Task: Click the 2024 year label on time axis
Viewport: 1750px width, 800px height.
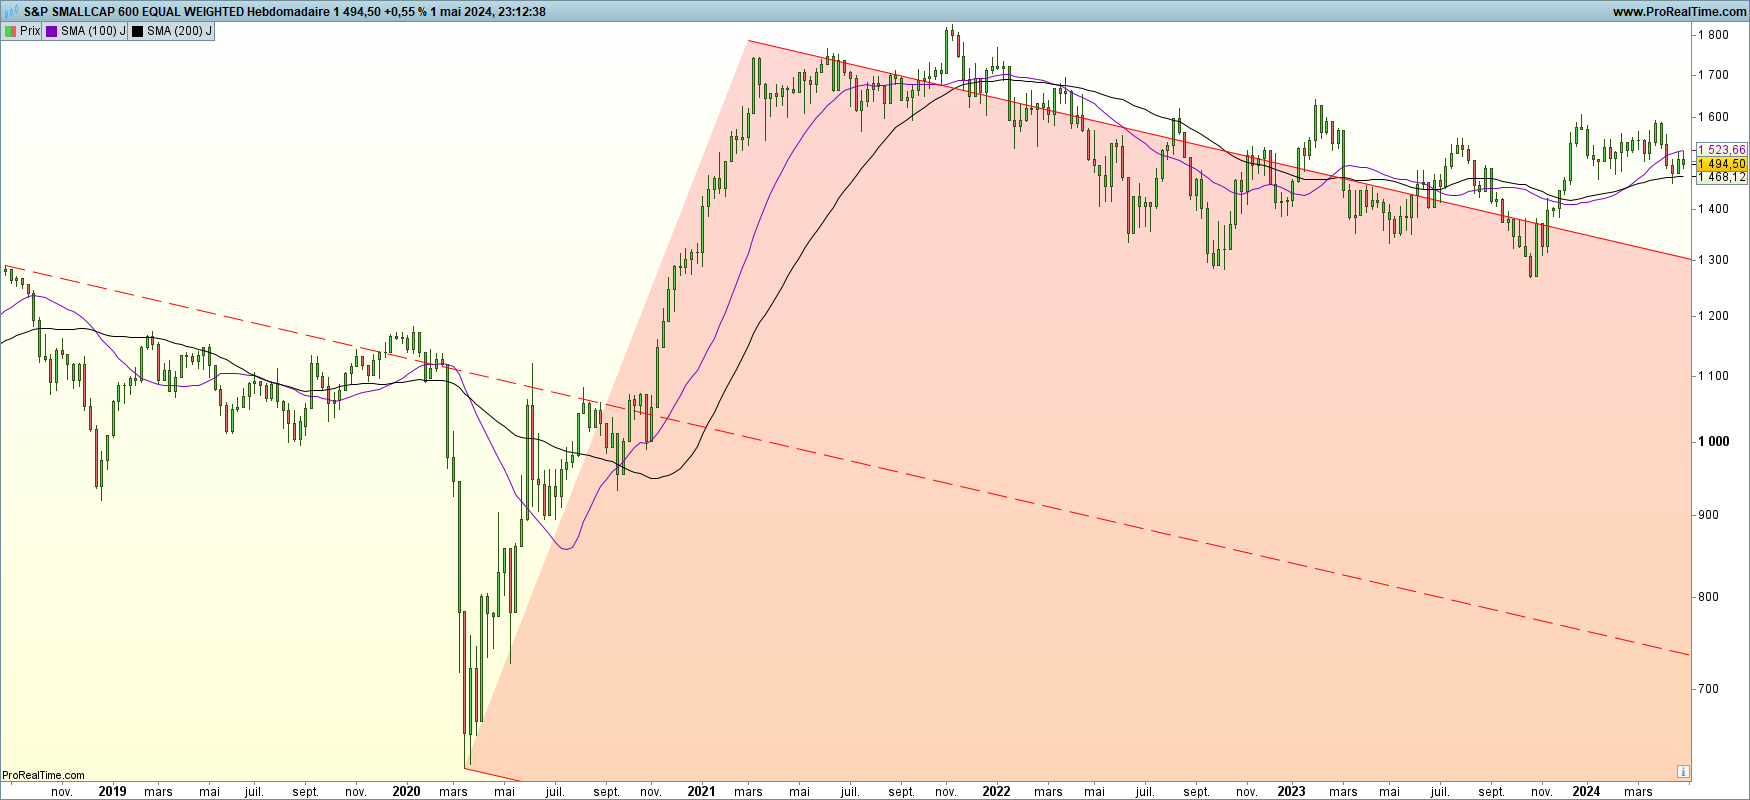Action: click(x=1586, y=791)
